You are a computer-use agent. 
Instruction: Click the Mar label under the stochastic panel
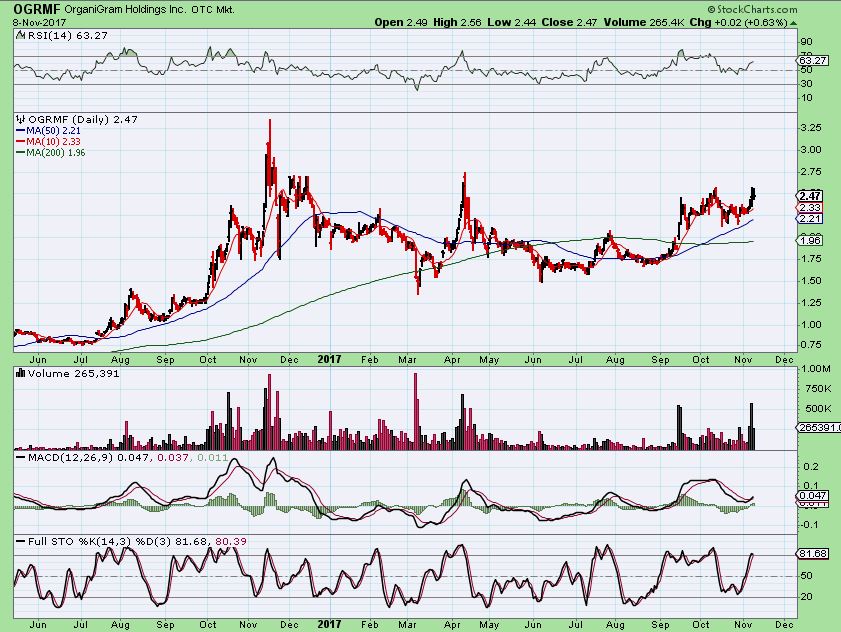point(408,624)
